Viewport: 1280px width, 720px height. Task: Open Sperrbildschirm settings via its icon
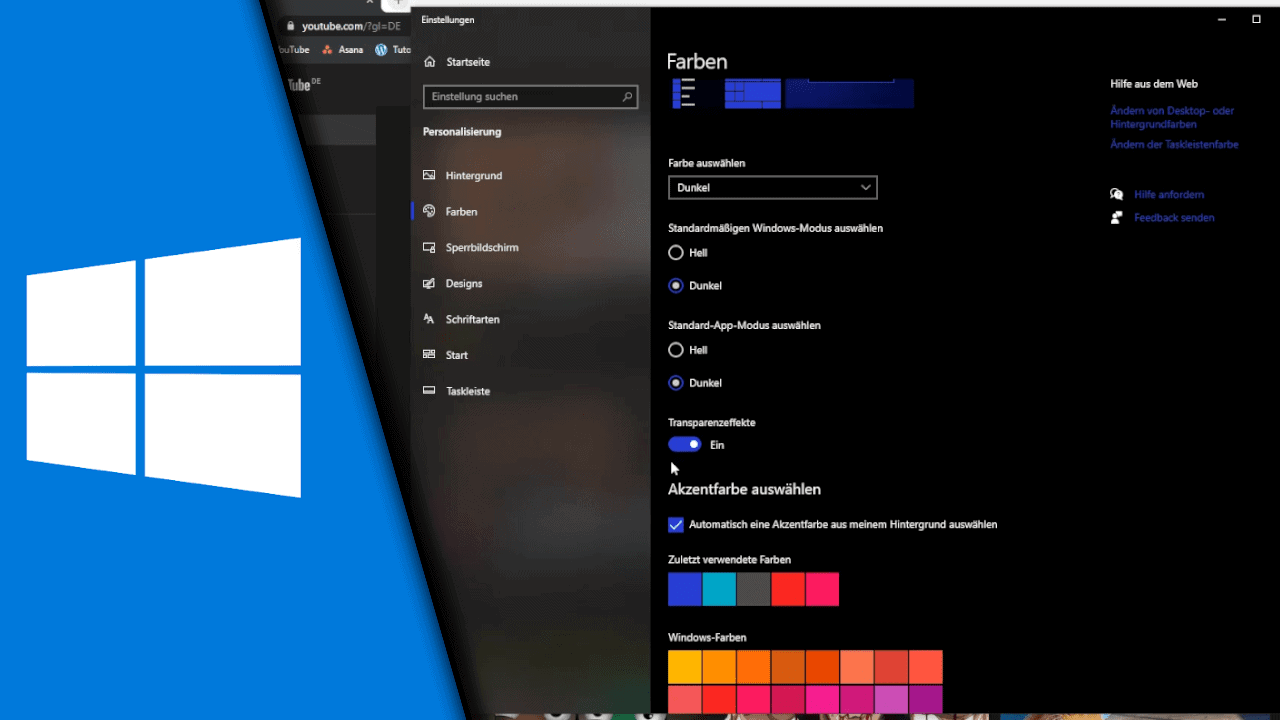[429, 247]
